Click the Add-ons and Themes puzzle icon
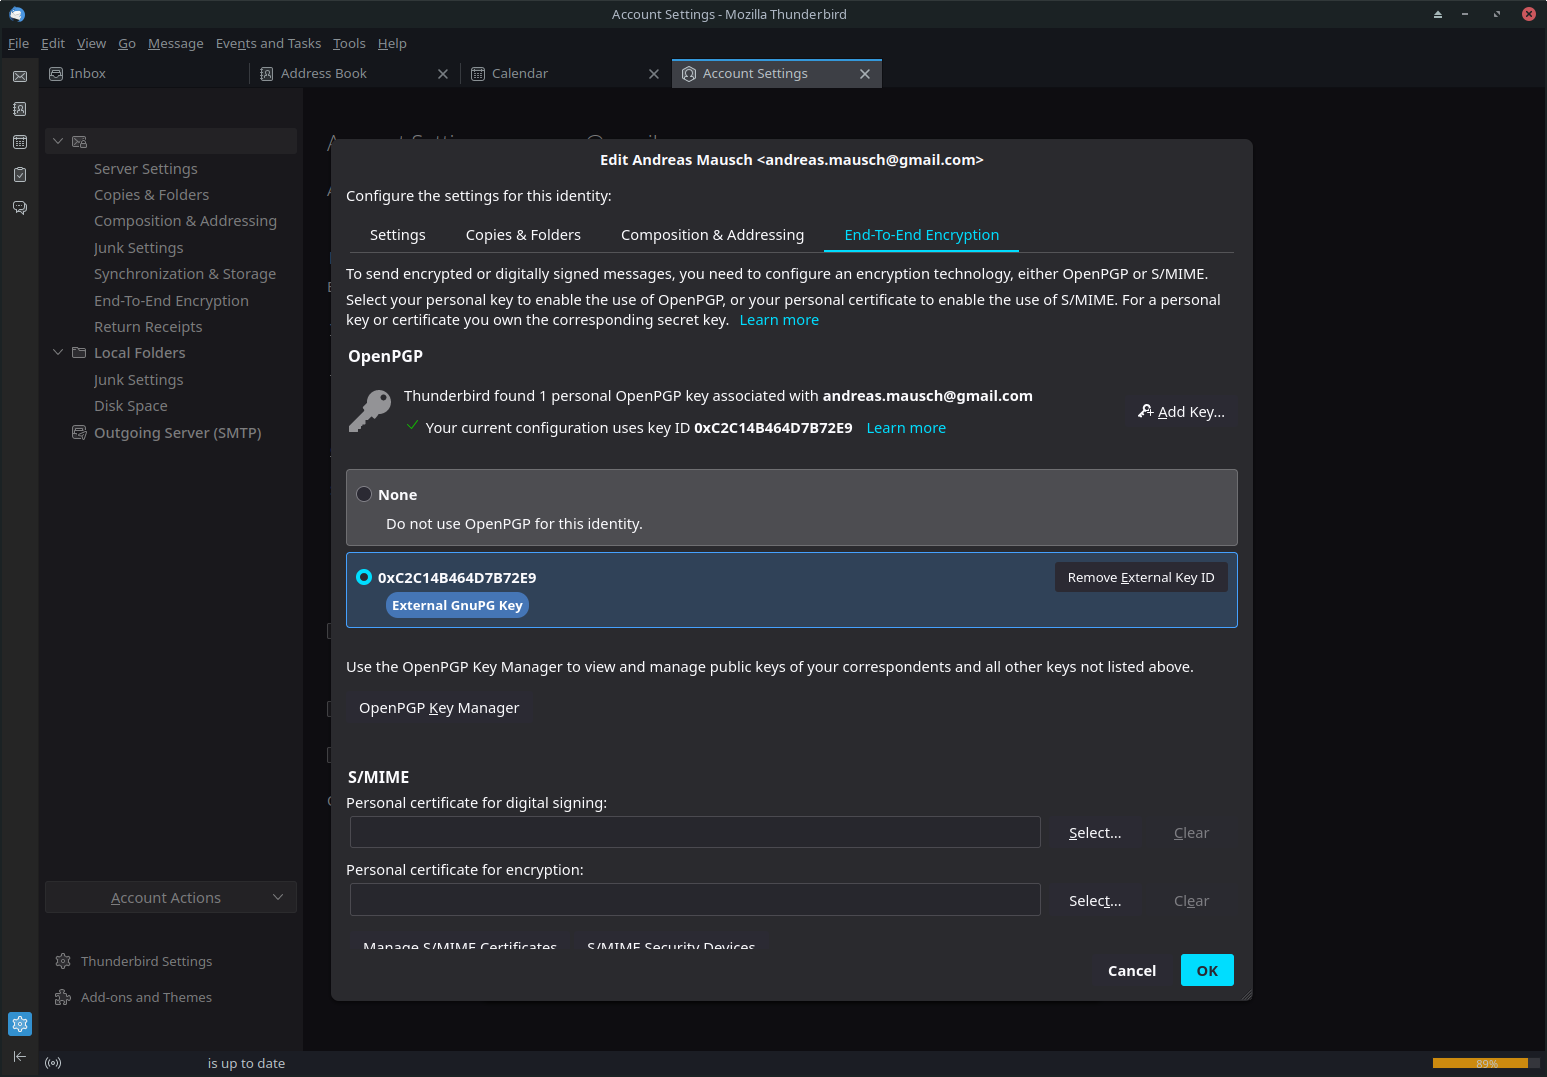 tap(63, 997)
